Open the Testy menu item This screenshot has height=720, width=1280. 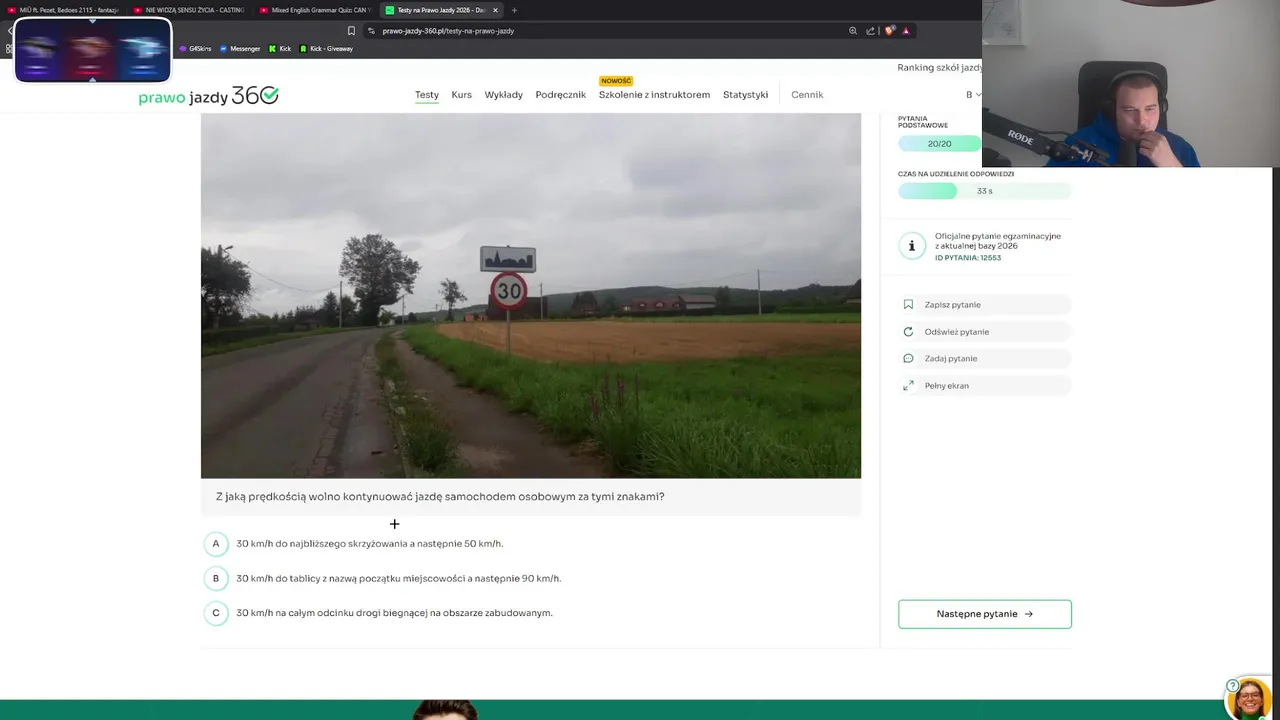pyautogui.click(x=427, y=95)
